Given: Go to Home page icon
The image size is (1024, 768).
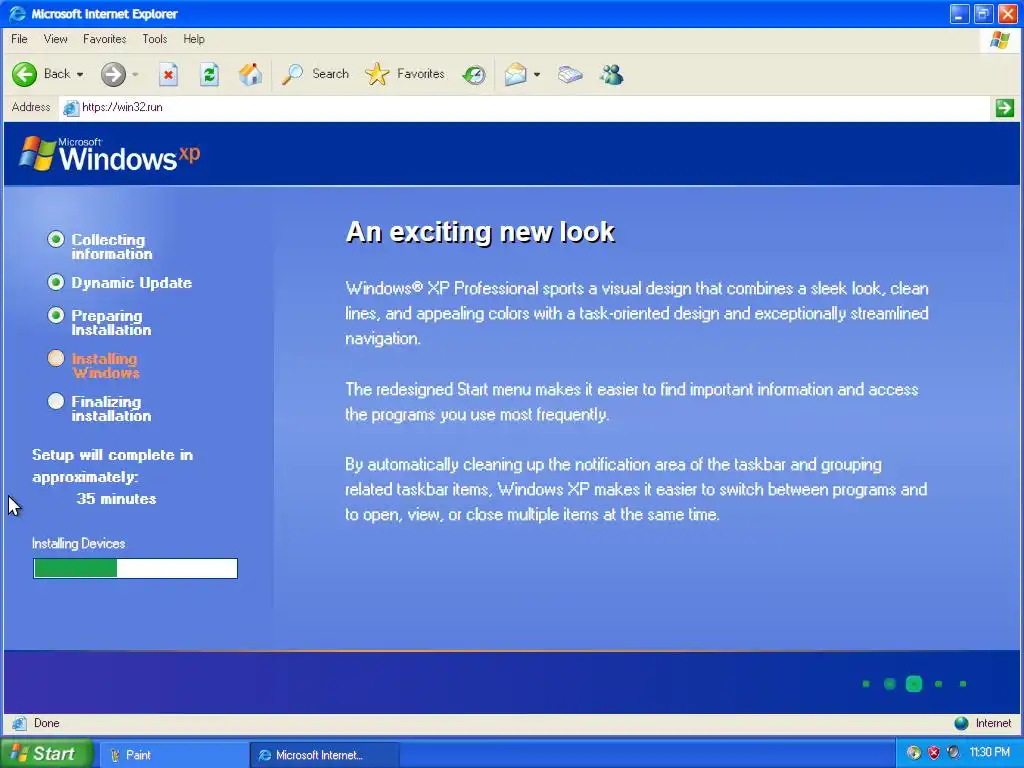Looking at the screenshot, I should [250, 74].
